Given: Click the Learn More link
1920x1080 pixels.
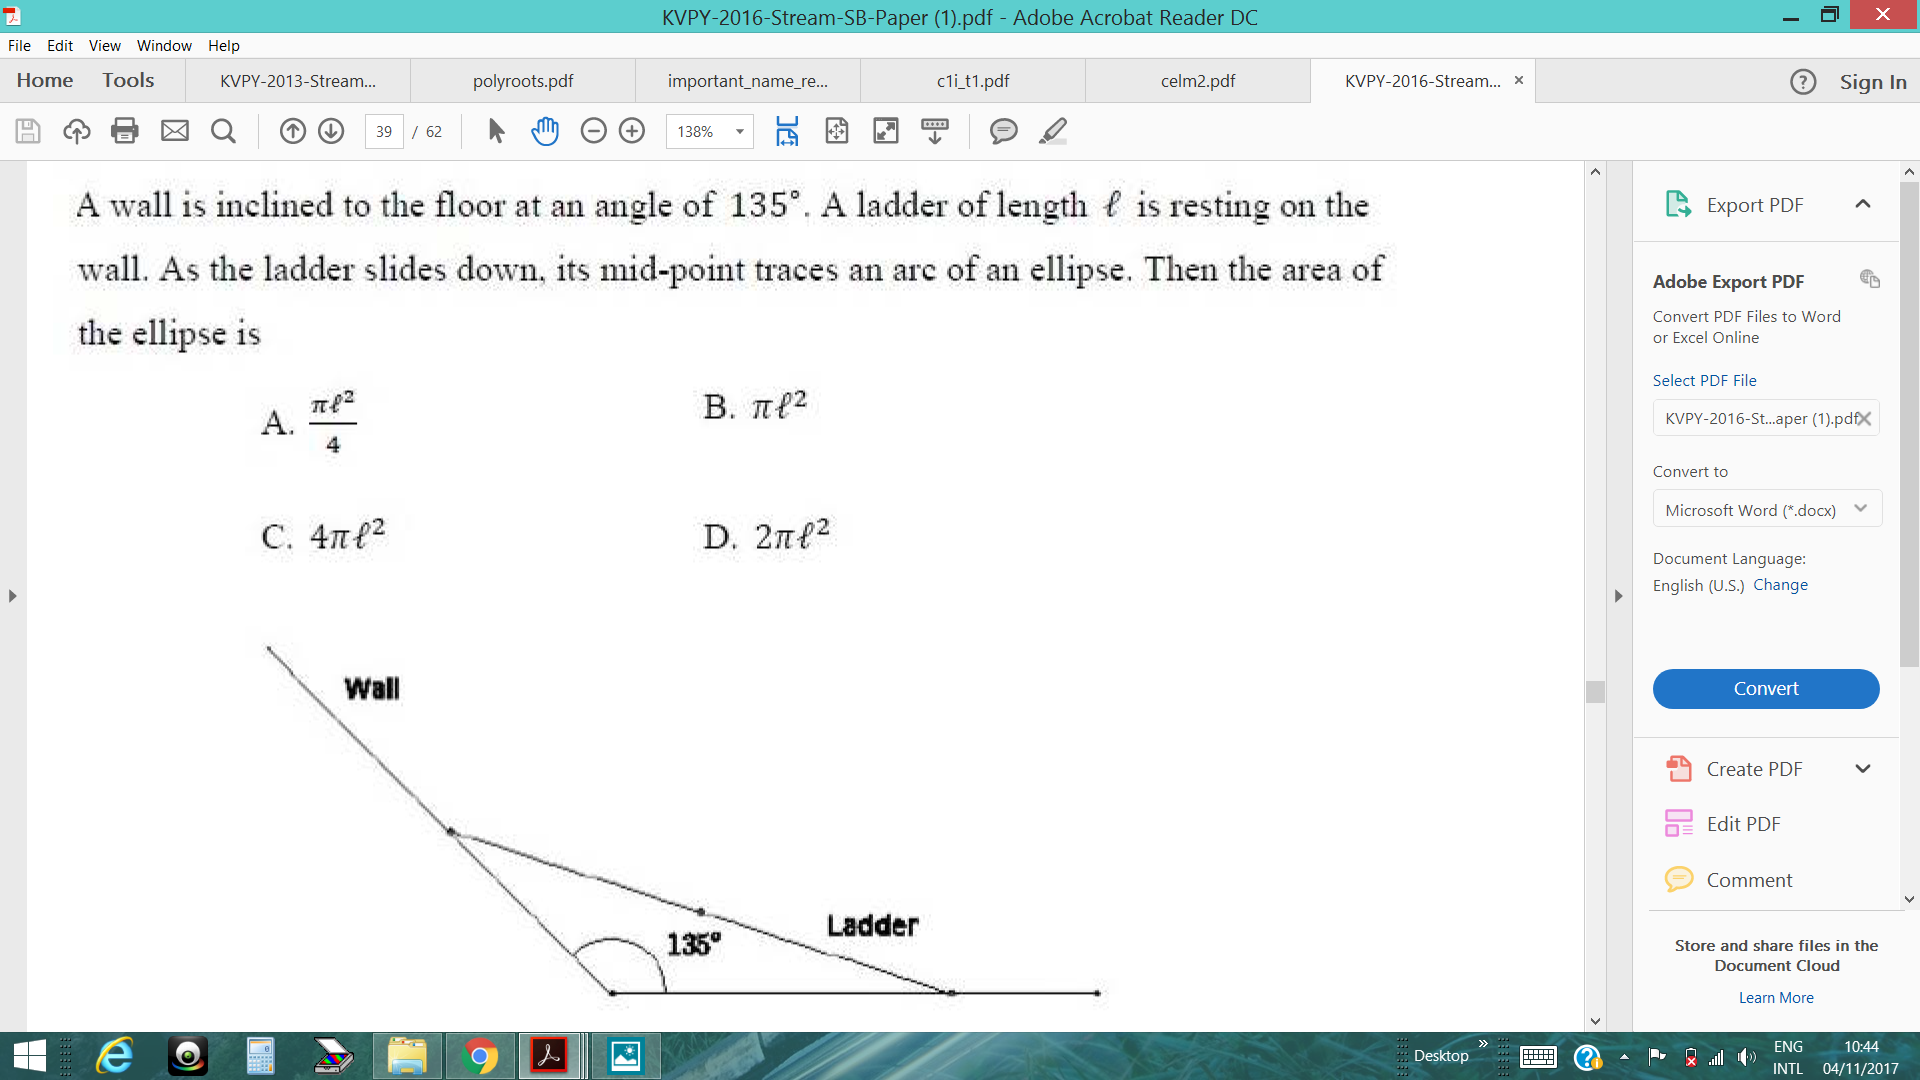Looking at the screenshot, I should pyautogui.click(x=1776, y=998).
